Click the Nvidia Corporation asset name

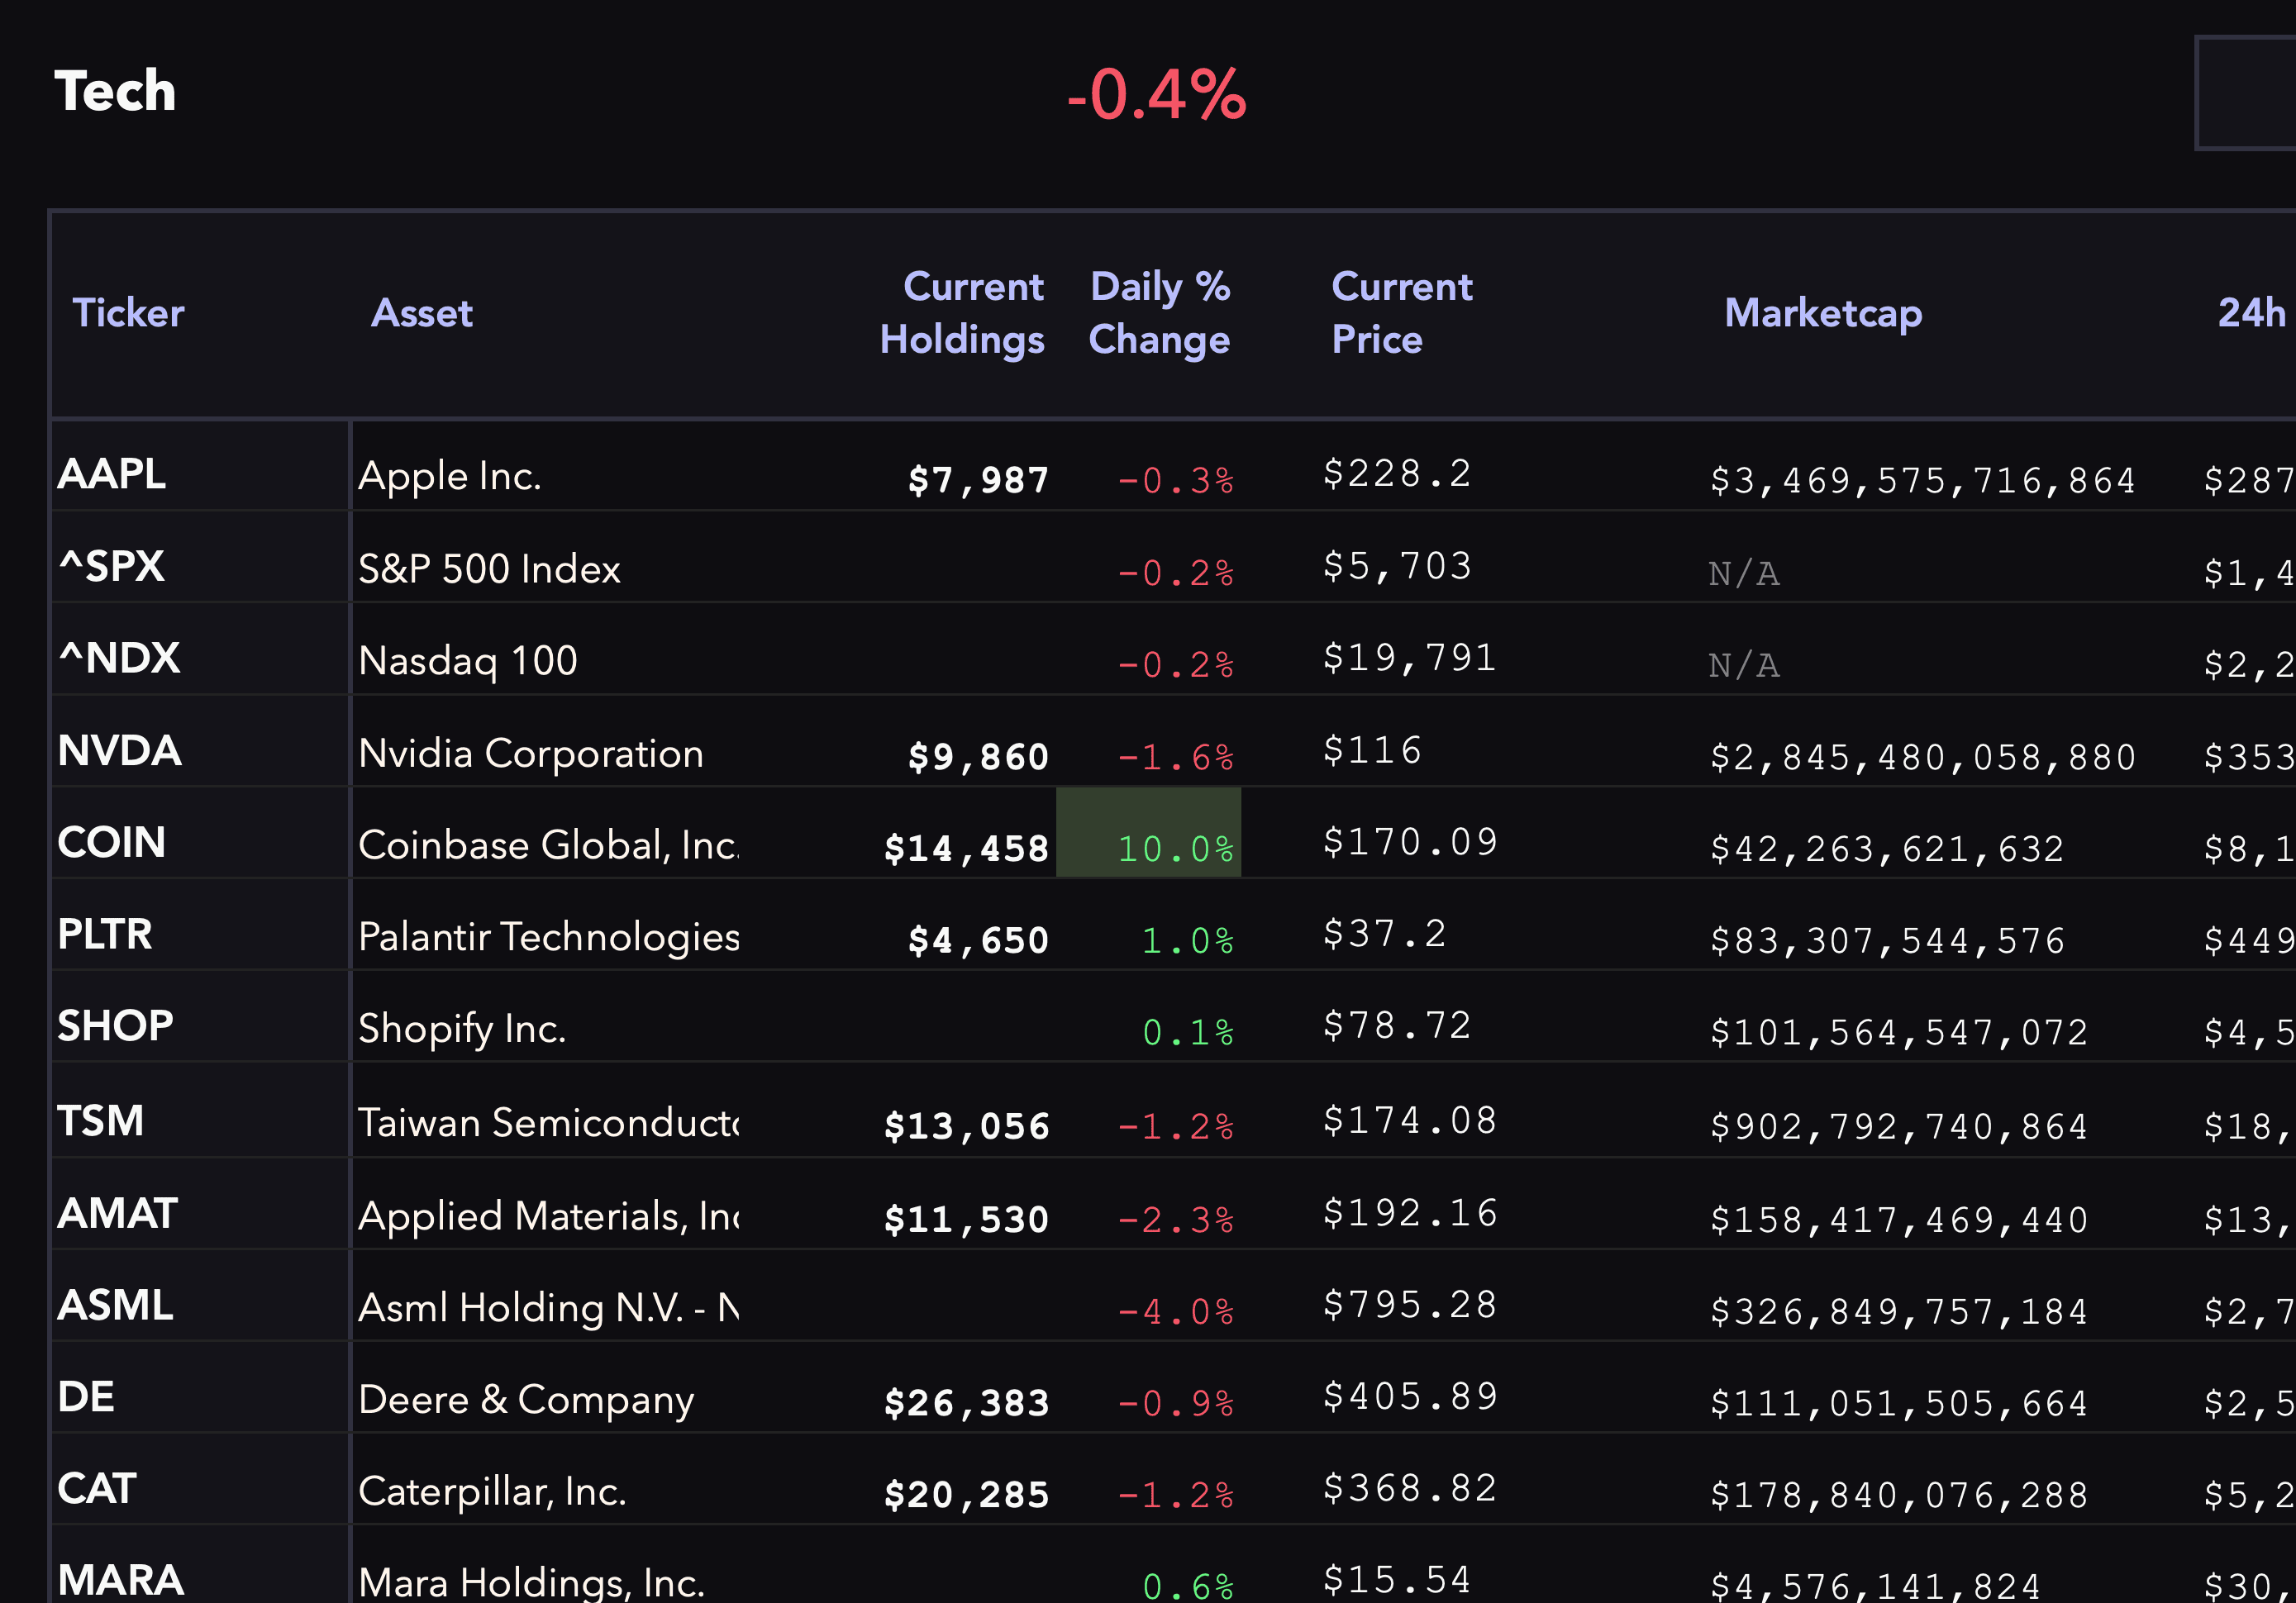(531, 753)
